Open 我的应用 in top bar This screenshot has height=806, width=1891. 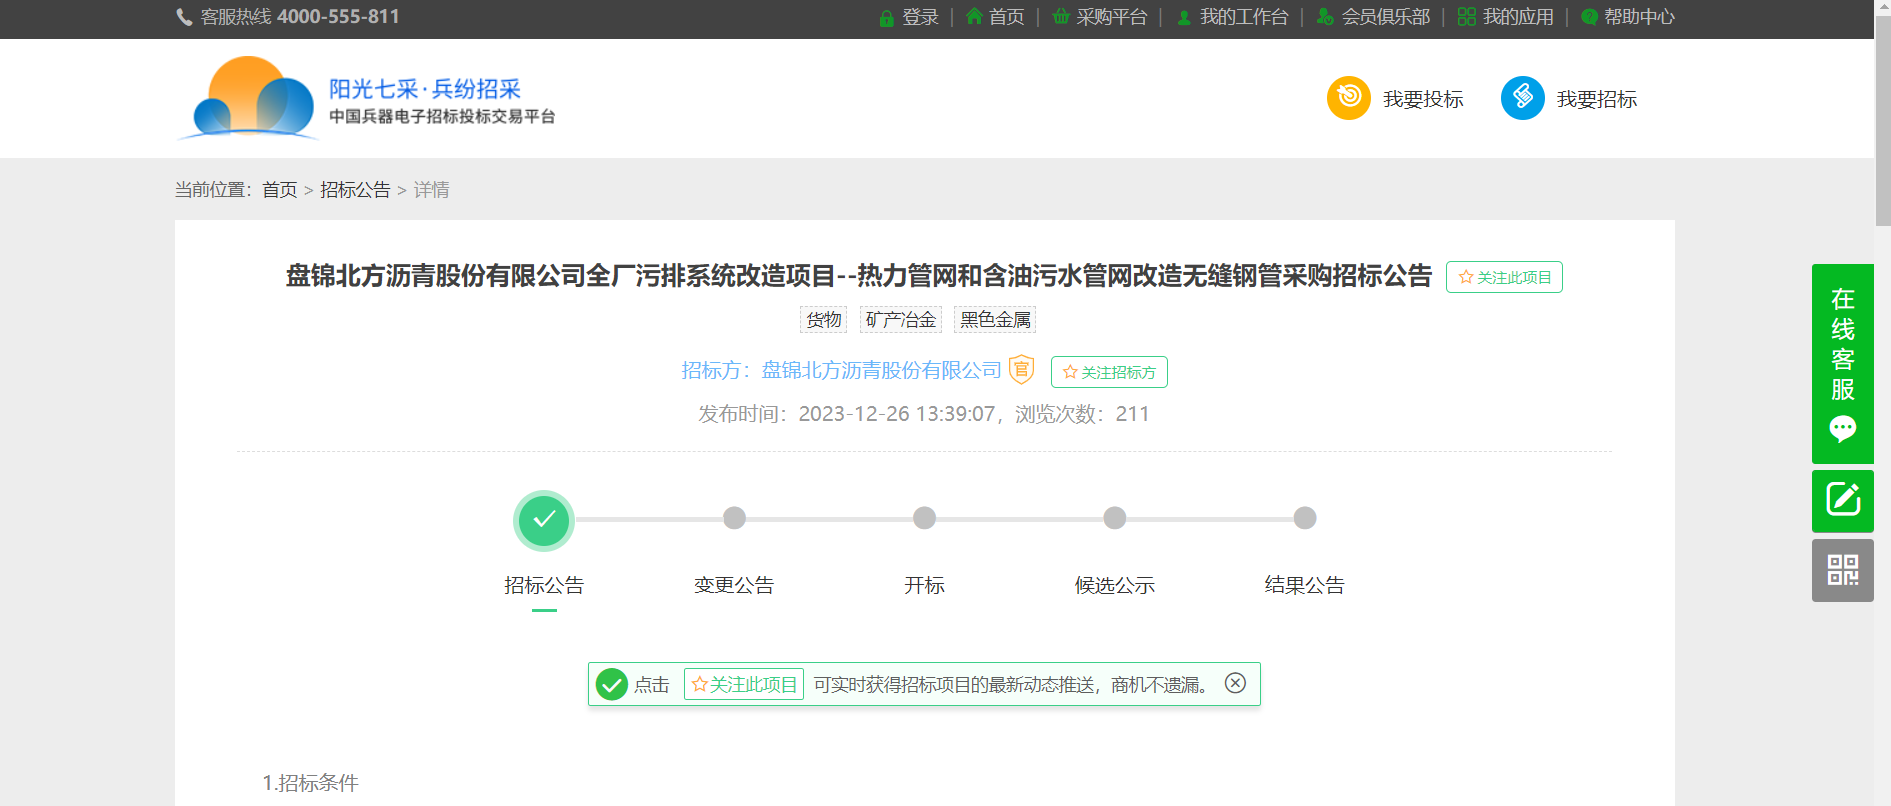click(1518, 17)
